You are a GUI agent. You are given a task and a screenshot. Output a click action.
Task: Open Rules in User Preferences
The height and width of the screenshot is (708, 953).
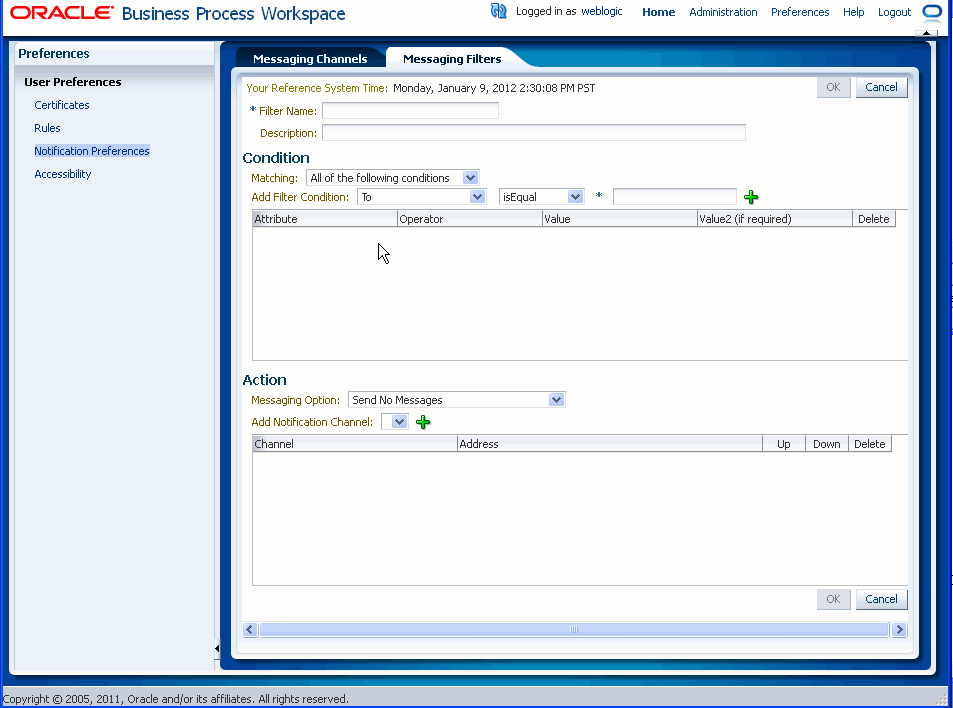[x=47, y=128]
